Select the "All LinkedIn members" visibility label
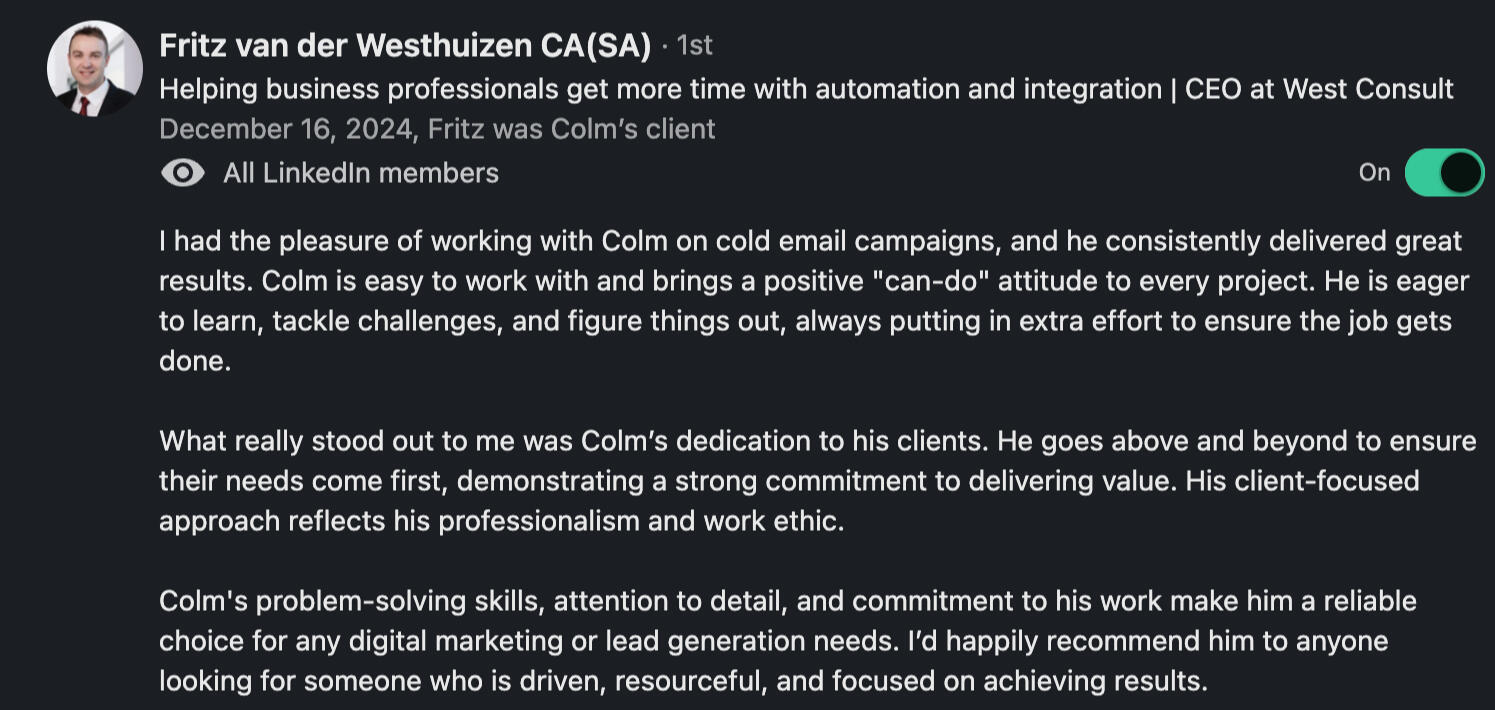 (360, 173)
